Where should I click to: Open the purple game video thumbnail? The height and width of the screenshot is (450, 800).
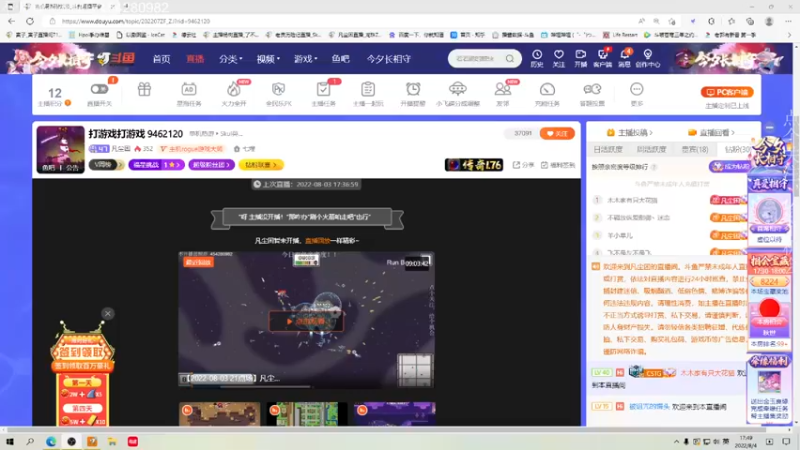(395, 414)
